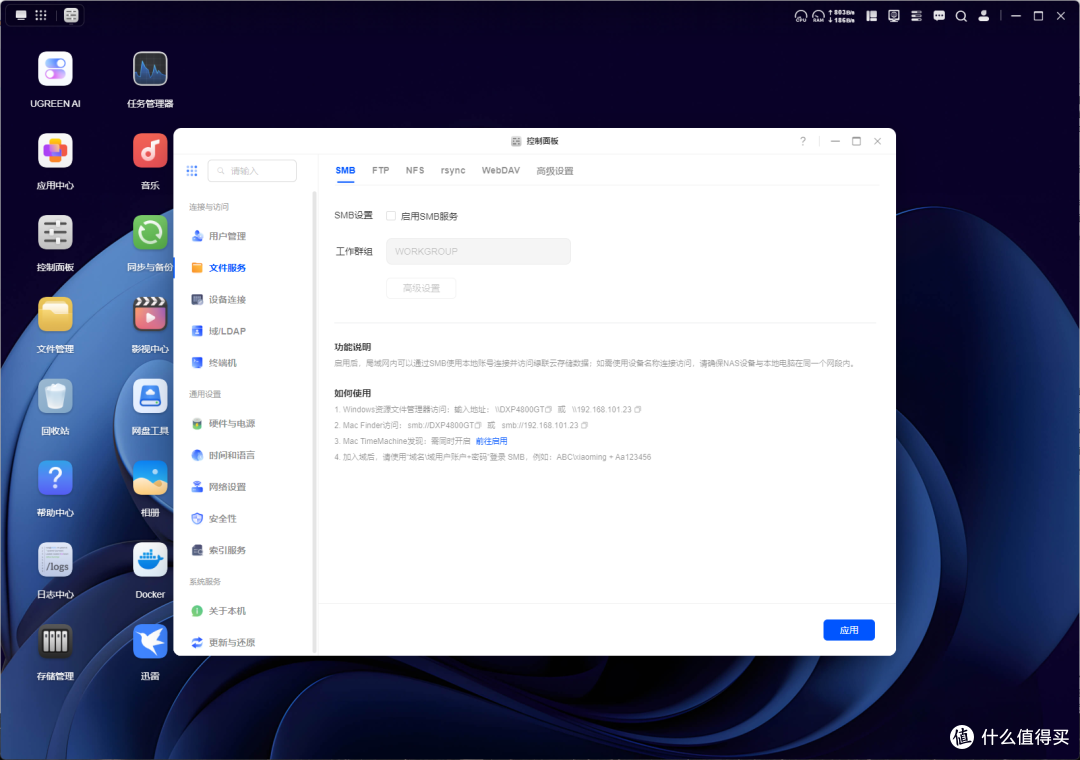1080x760 pixels.
Task: Copy the smb://192.168.101.23 address
Action: coord(585,425)
